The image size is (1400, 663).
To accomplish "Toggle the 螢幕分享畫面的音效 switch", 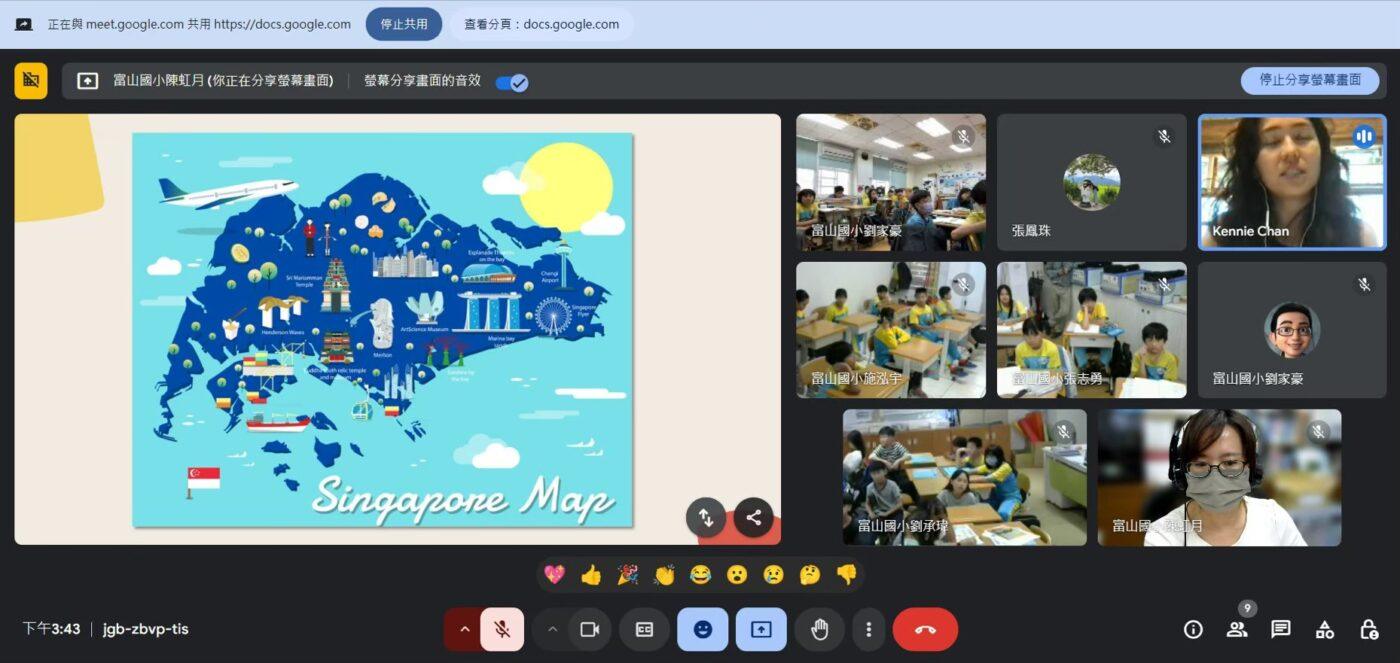I will [x=512, y=82].
